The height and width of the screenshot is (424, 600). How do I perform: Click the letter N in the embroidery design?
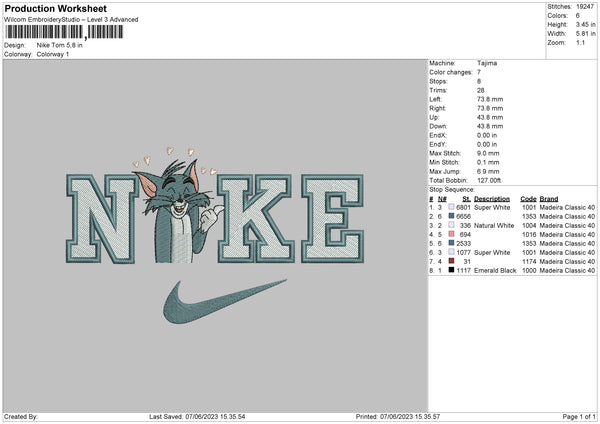[x=102, y=219]
